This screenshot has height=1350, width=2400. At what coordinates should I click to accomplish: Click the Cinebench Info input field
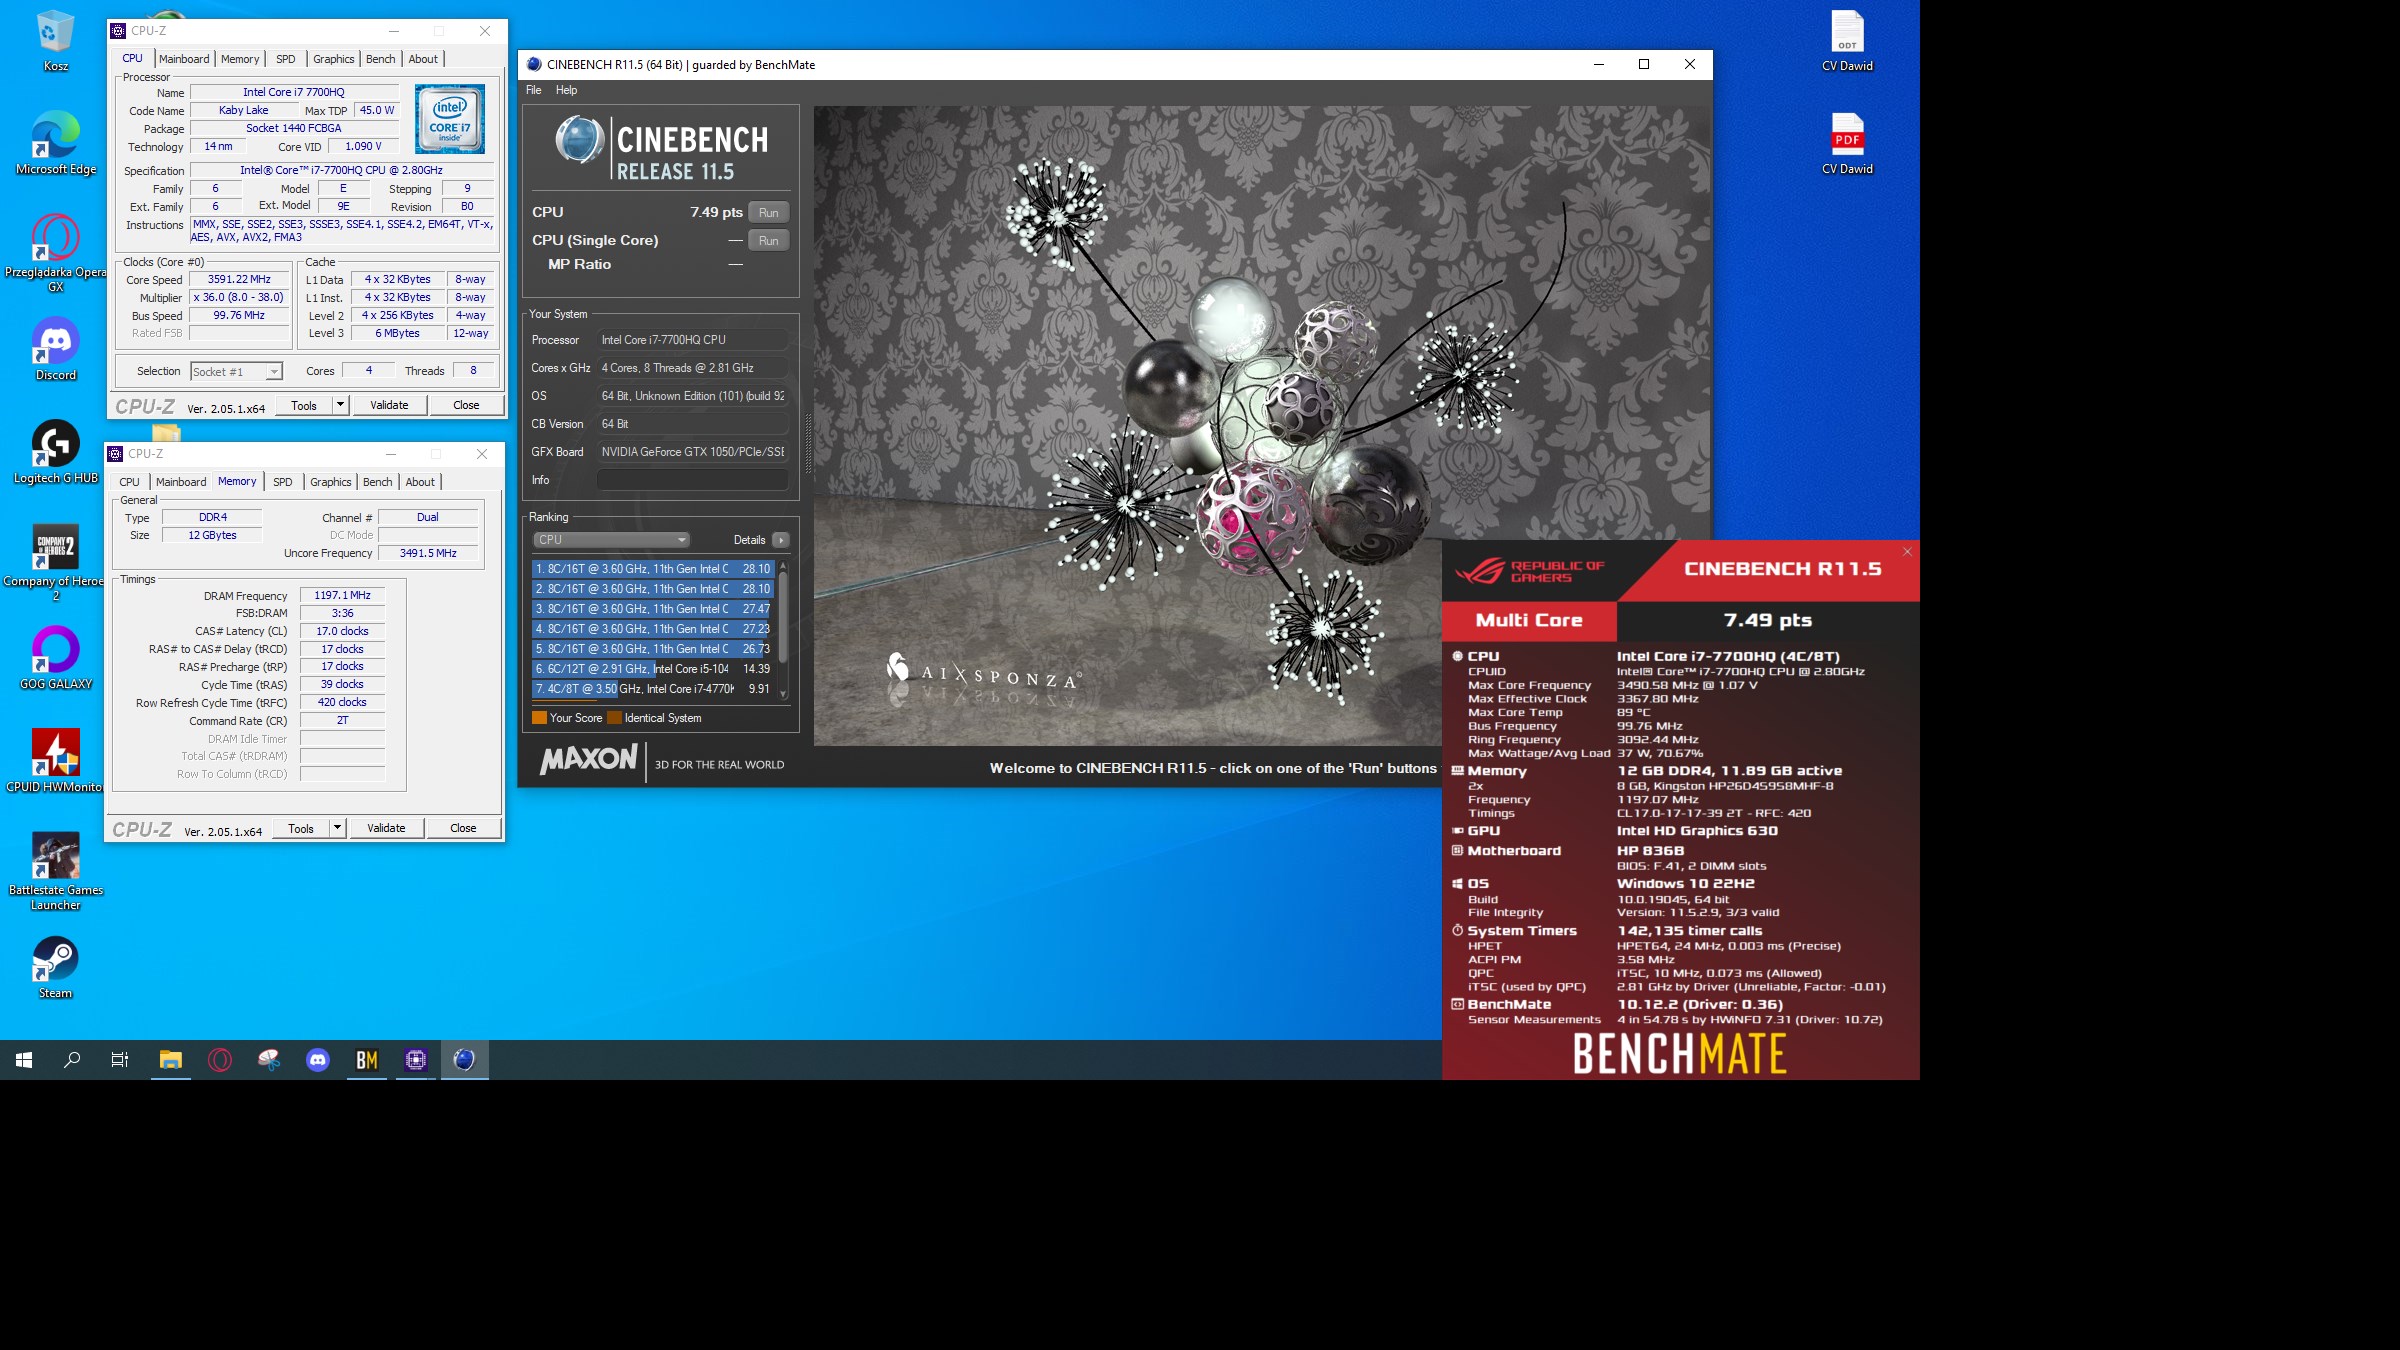(x=692, y=480)
